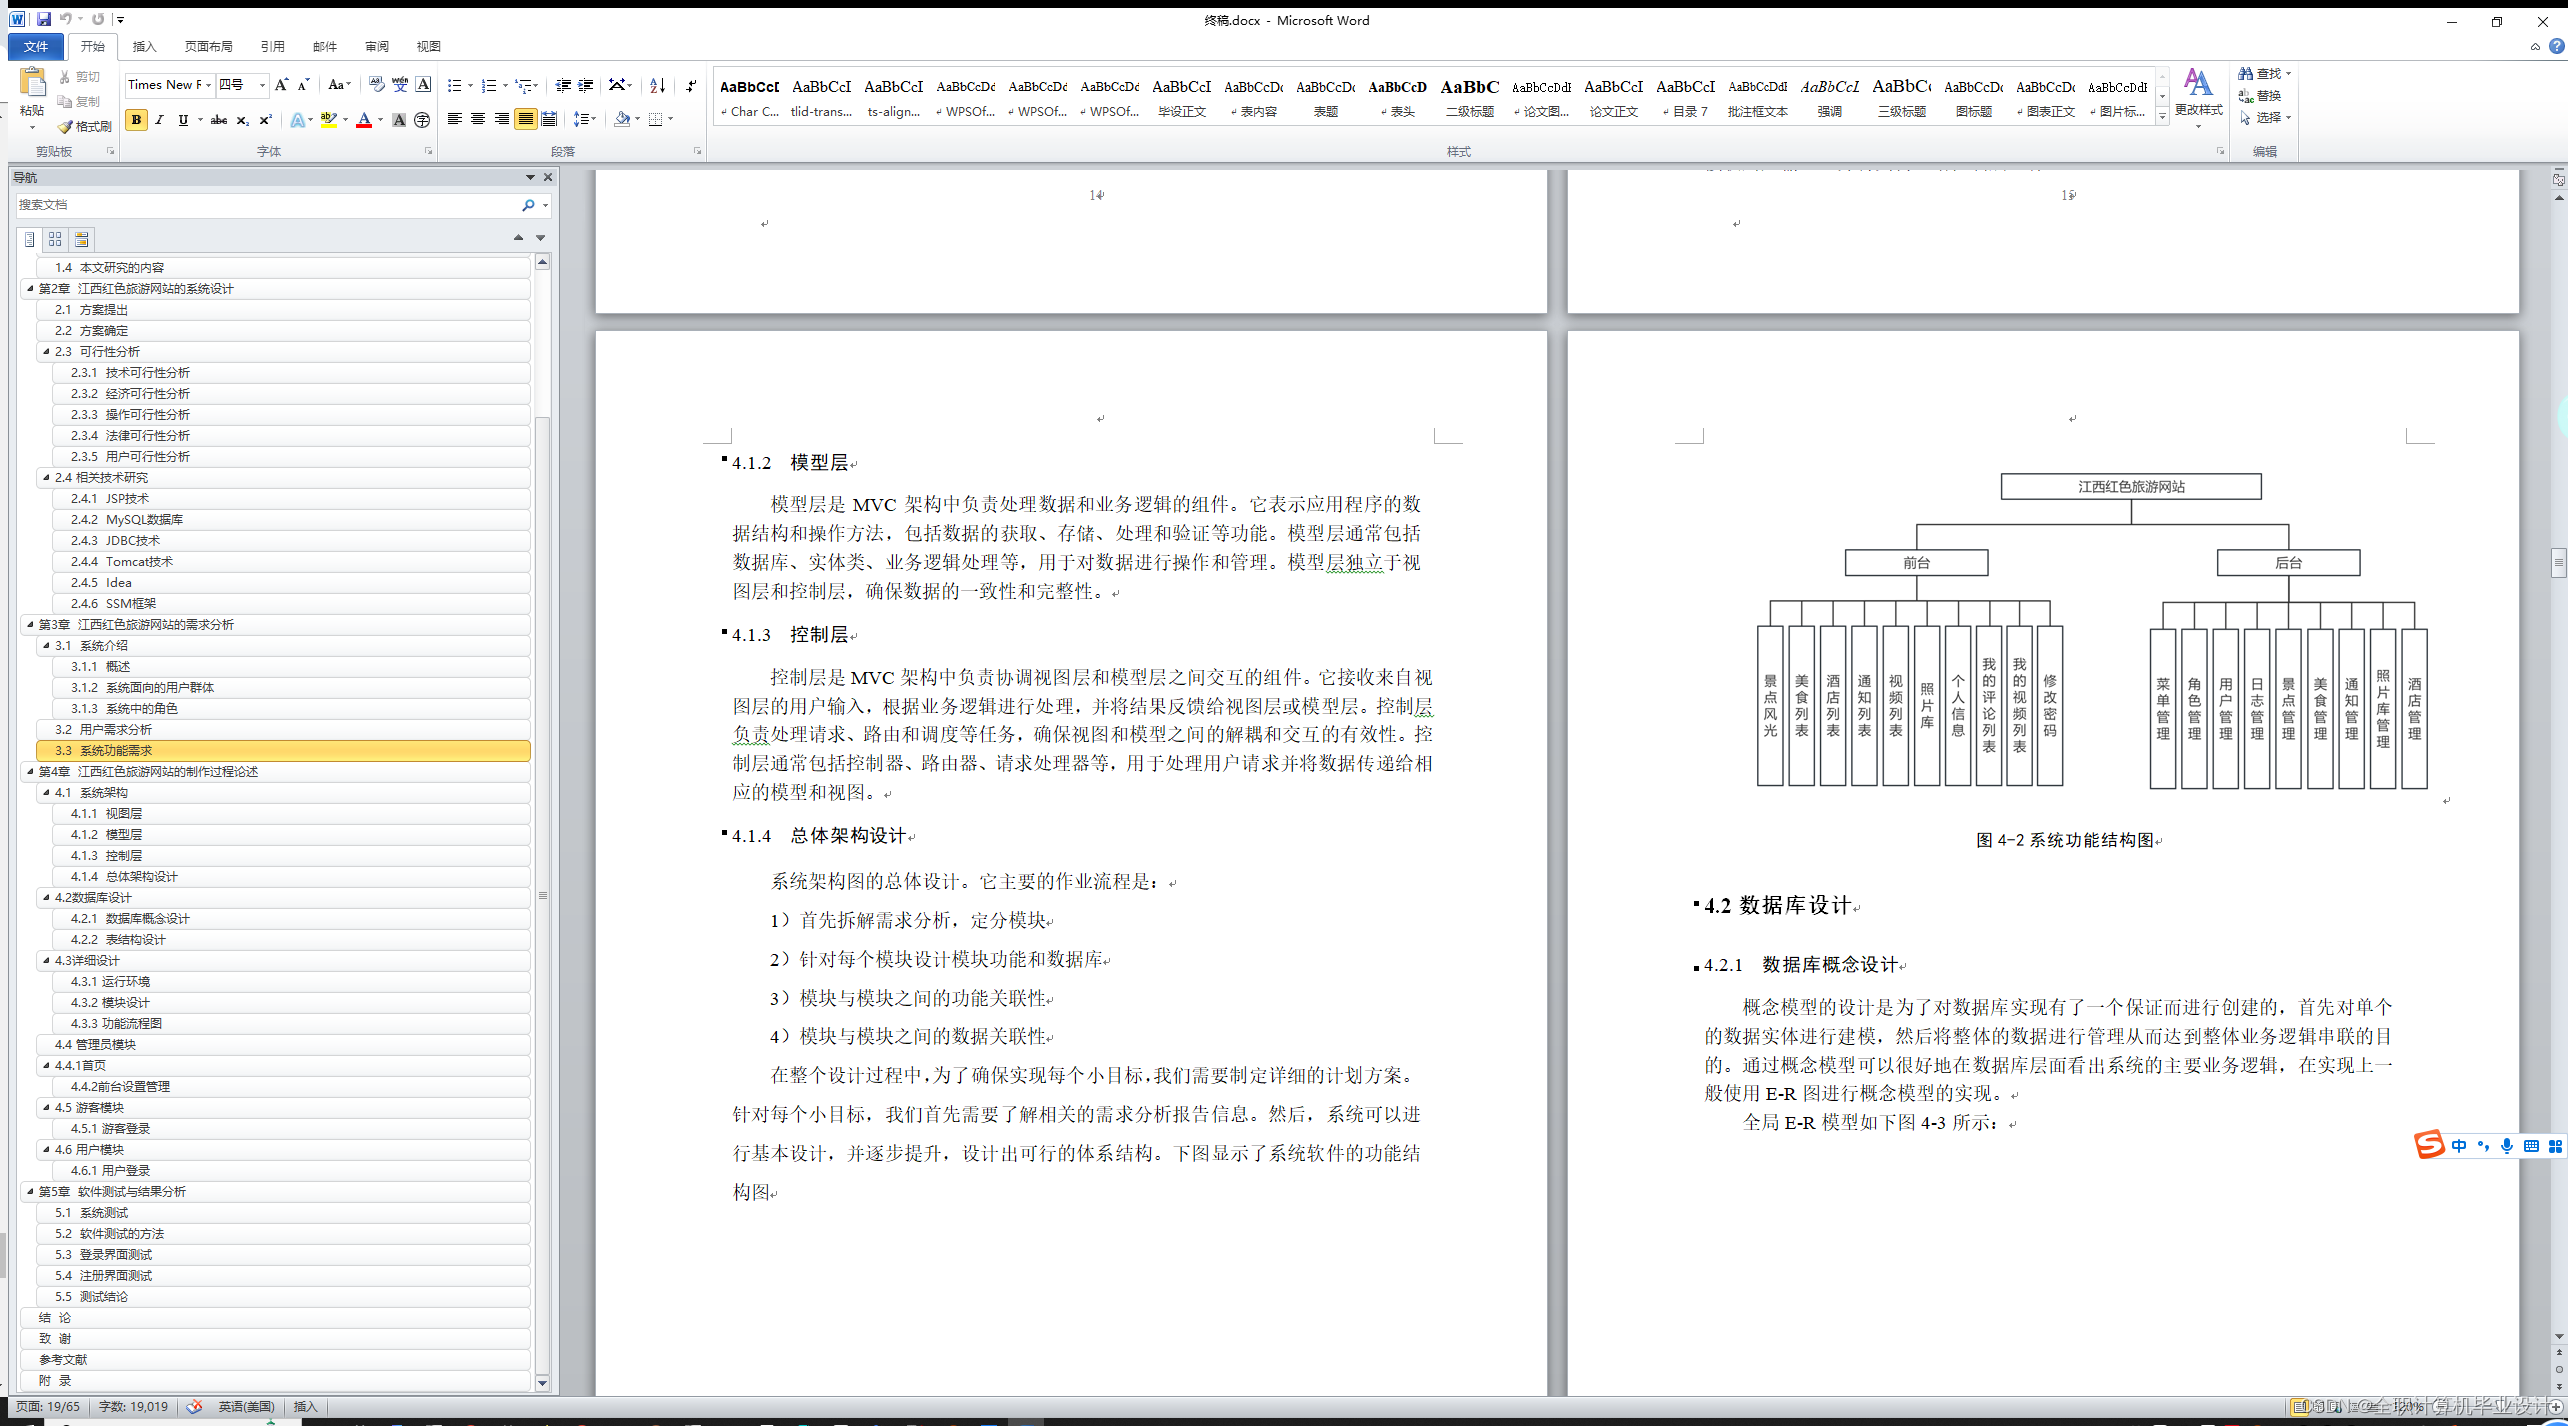Click the Strikethrough abc icon
The height and width of the screenshot is (1426, 2568).
[x=218, y=120]
